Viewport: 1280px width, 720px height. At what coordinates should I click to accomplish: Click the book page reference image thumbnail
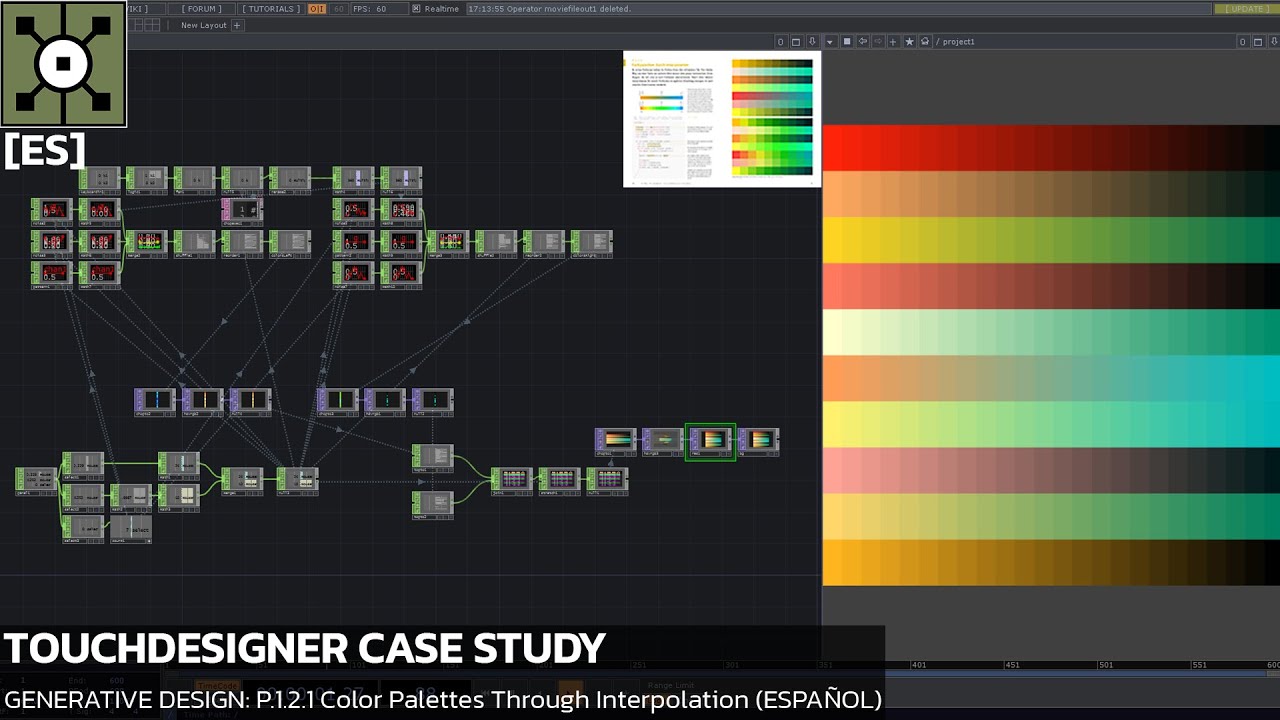coord(722,119)
